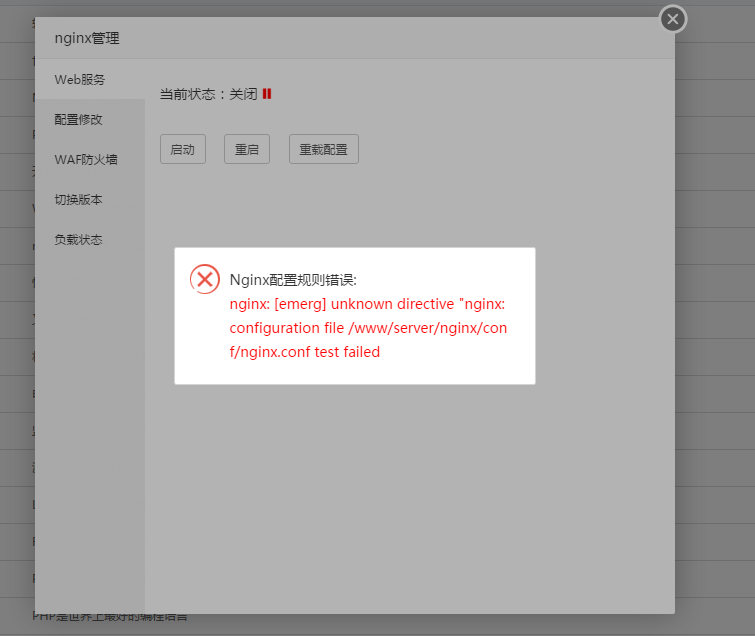View the 负载状态 tab
This screenshot has width=755, height=636.
click(90, 239)
